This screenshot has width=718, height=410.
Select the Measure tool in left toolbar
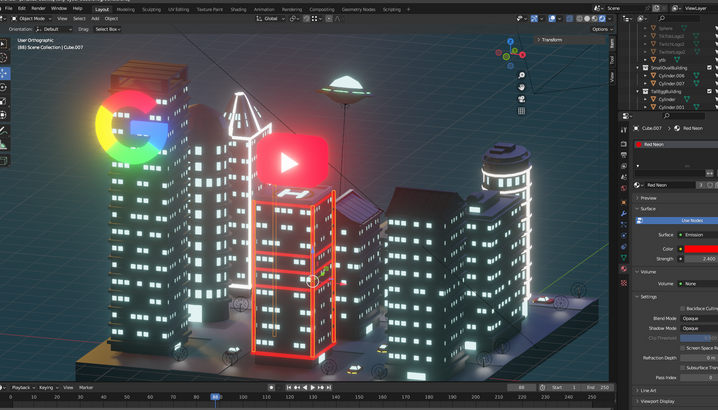point(4,145)
